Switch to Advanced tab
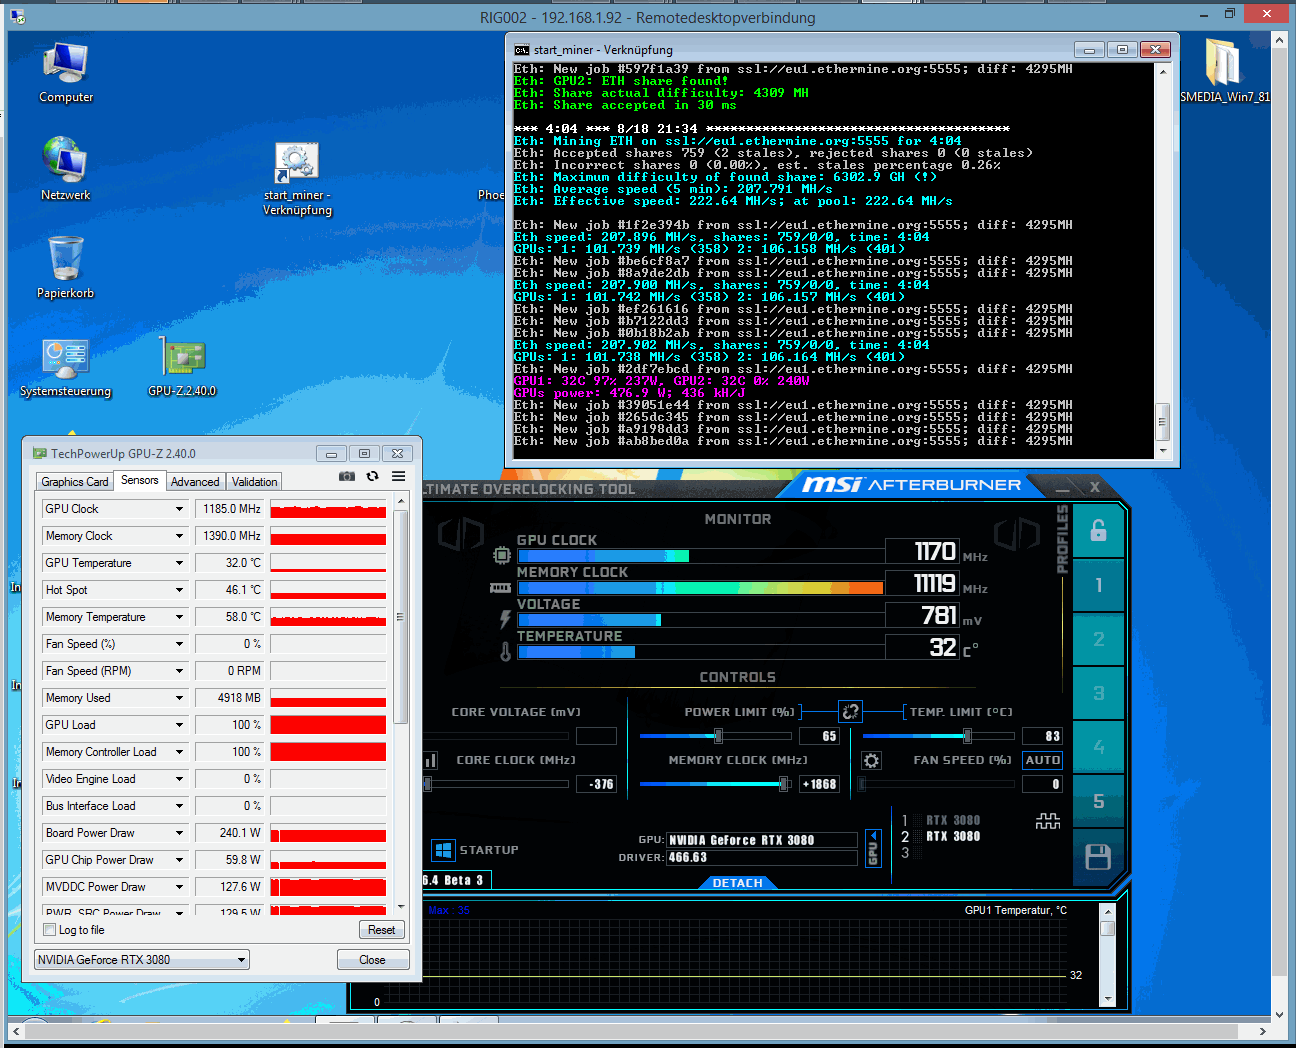This screenshot has height=1048, width=1296. (195, 482)
